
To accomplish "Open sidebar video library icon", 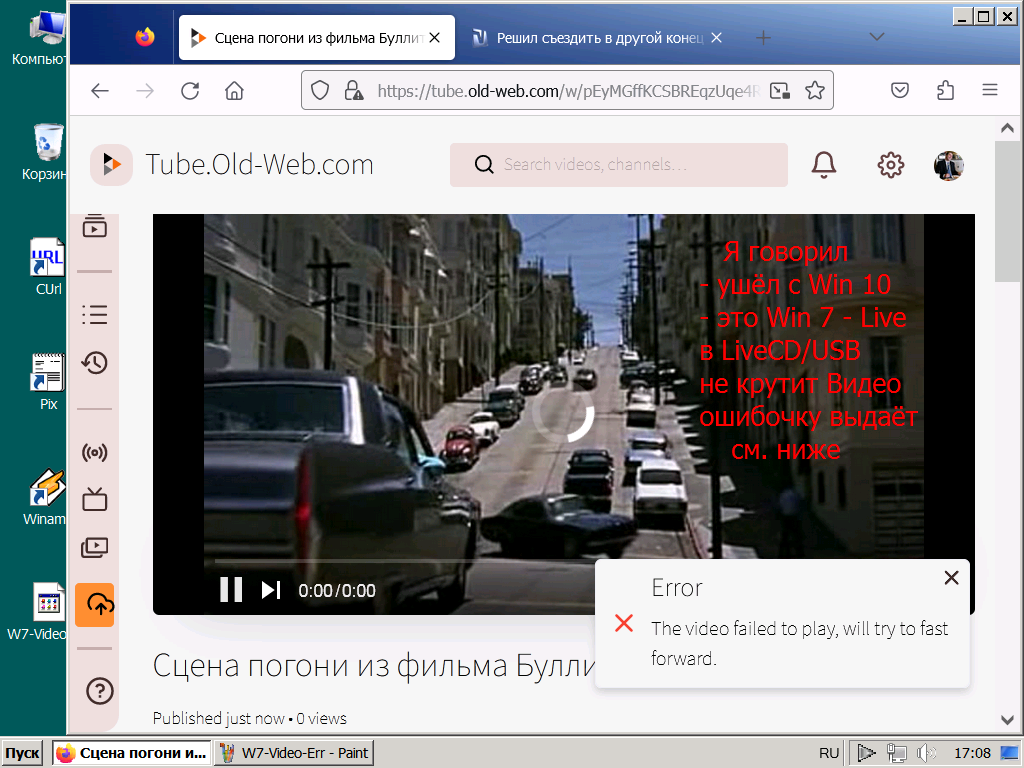I will tap(95, 547).
